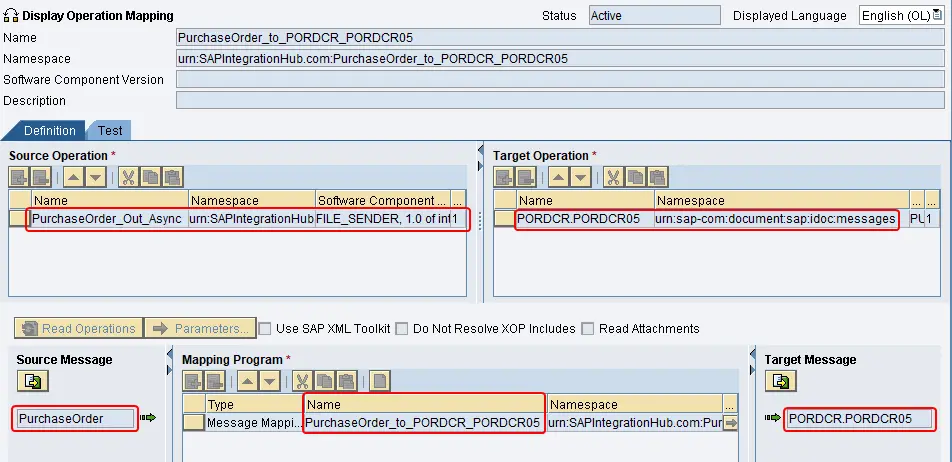Check the Read Attachments option

(587, 329)
